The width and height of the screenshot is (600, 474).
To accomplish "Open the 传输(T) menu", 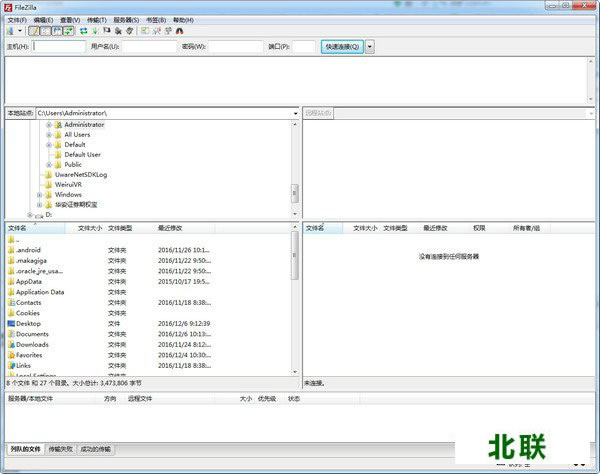I will pos(97,20).
